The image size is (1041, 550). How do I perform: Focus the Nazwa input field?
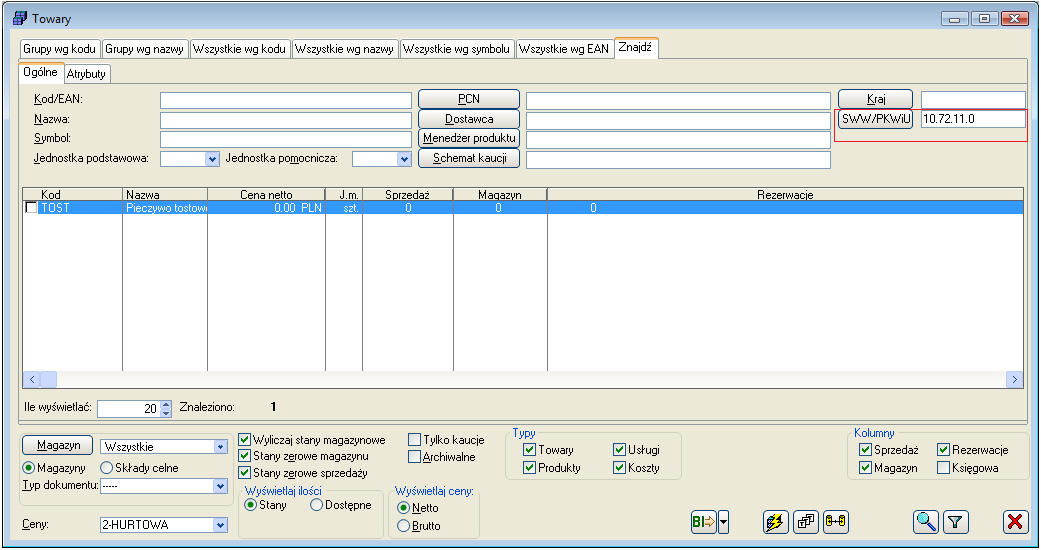(286, 120)
